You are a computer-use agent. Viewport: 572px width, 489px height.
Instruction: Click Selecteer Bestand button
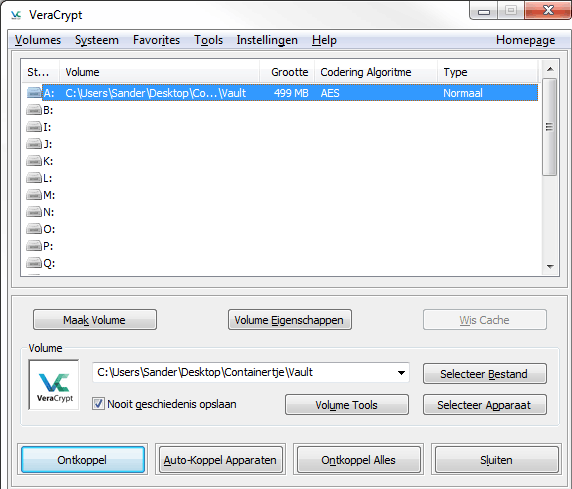[485, 373]
